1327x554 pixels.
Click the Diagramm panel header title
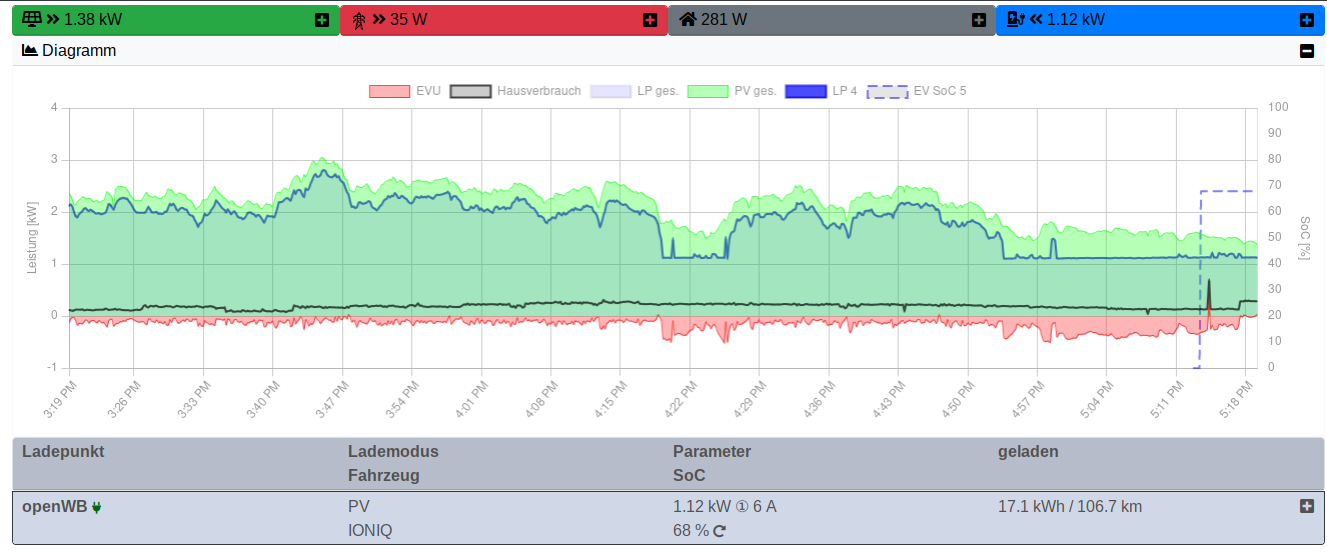(x=79, y=50)
